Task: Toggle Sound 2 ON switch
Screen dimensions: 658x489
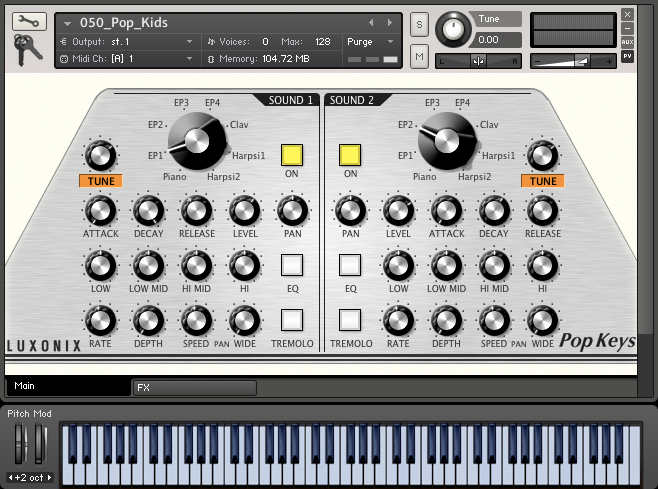Action: [x=350, y=155]
